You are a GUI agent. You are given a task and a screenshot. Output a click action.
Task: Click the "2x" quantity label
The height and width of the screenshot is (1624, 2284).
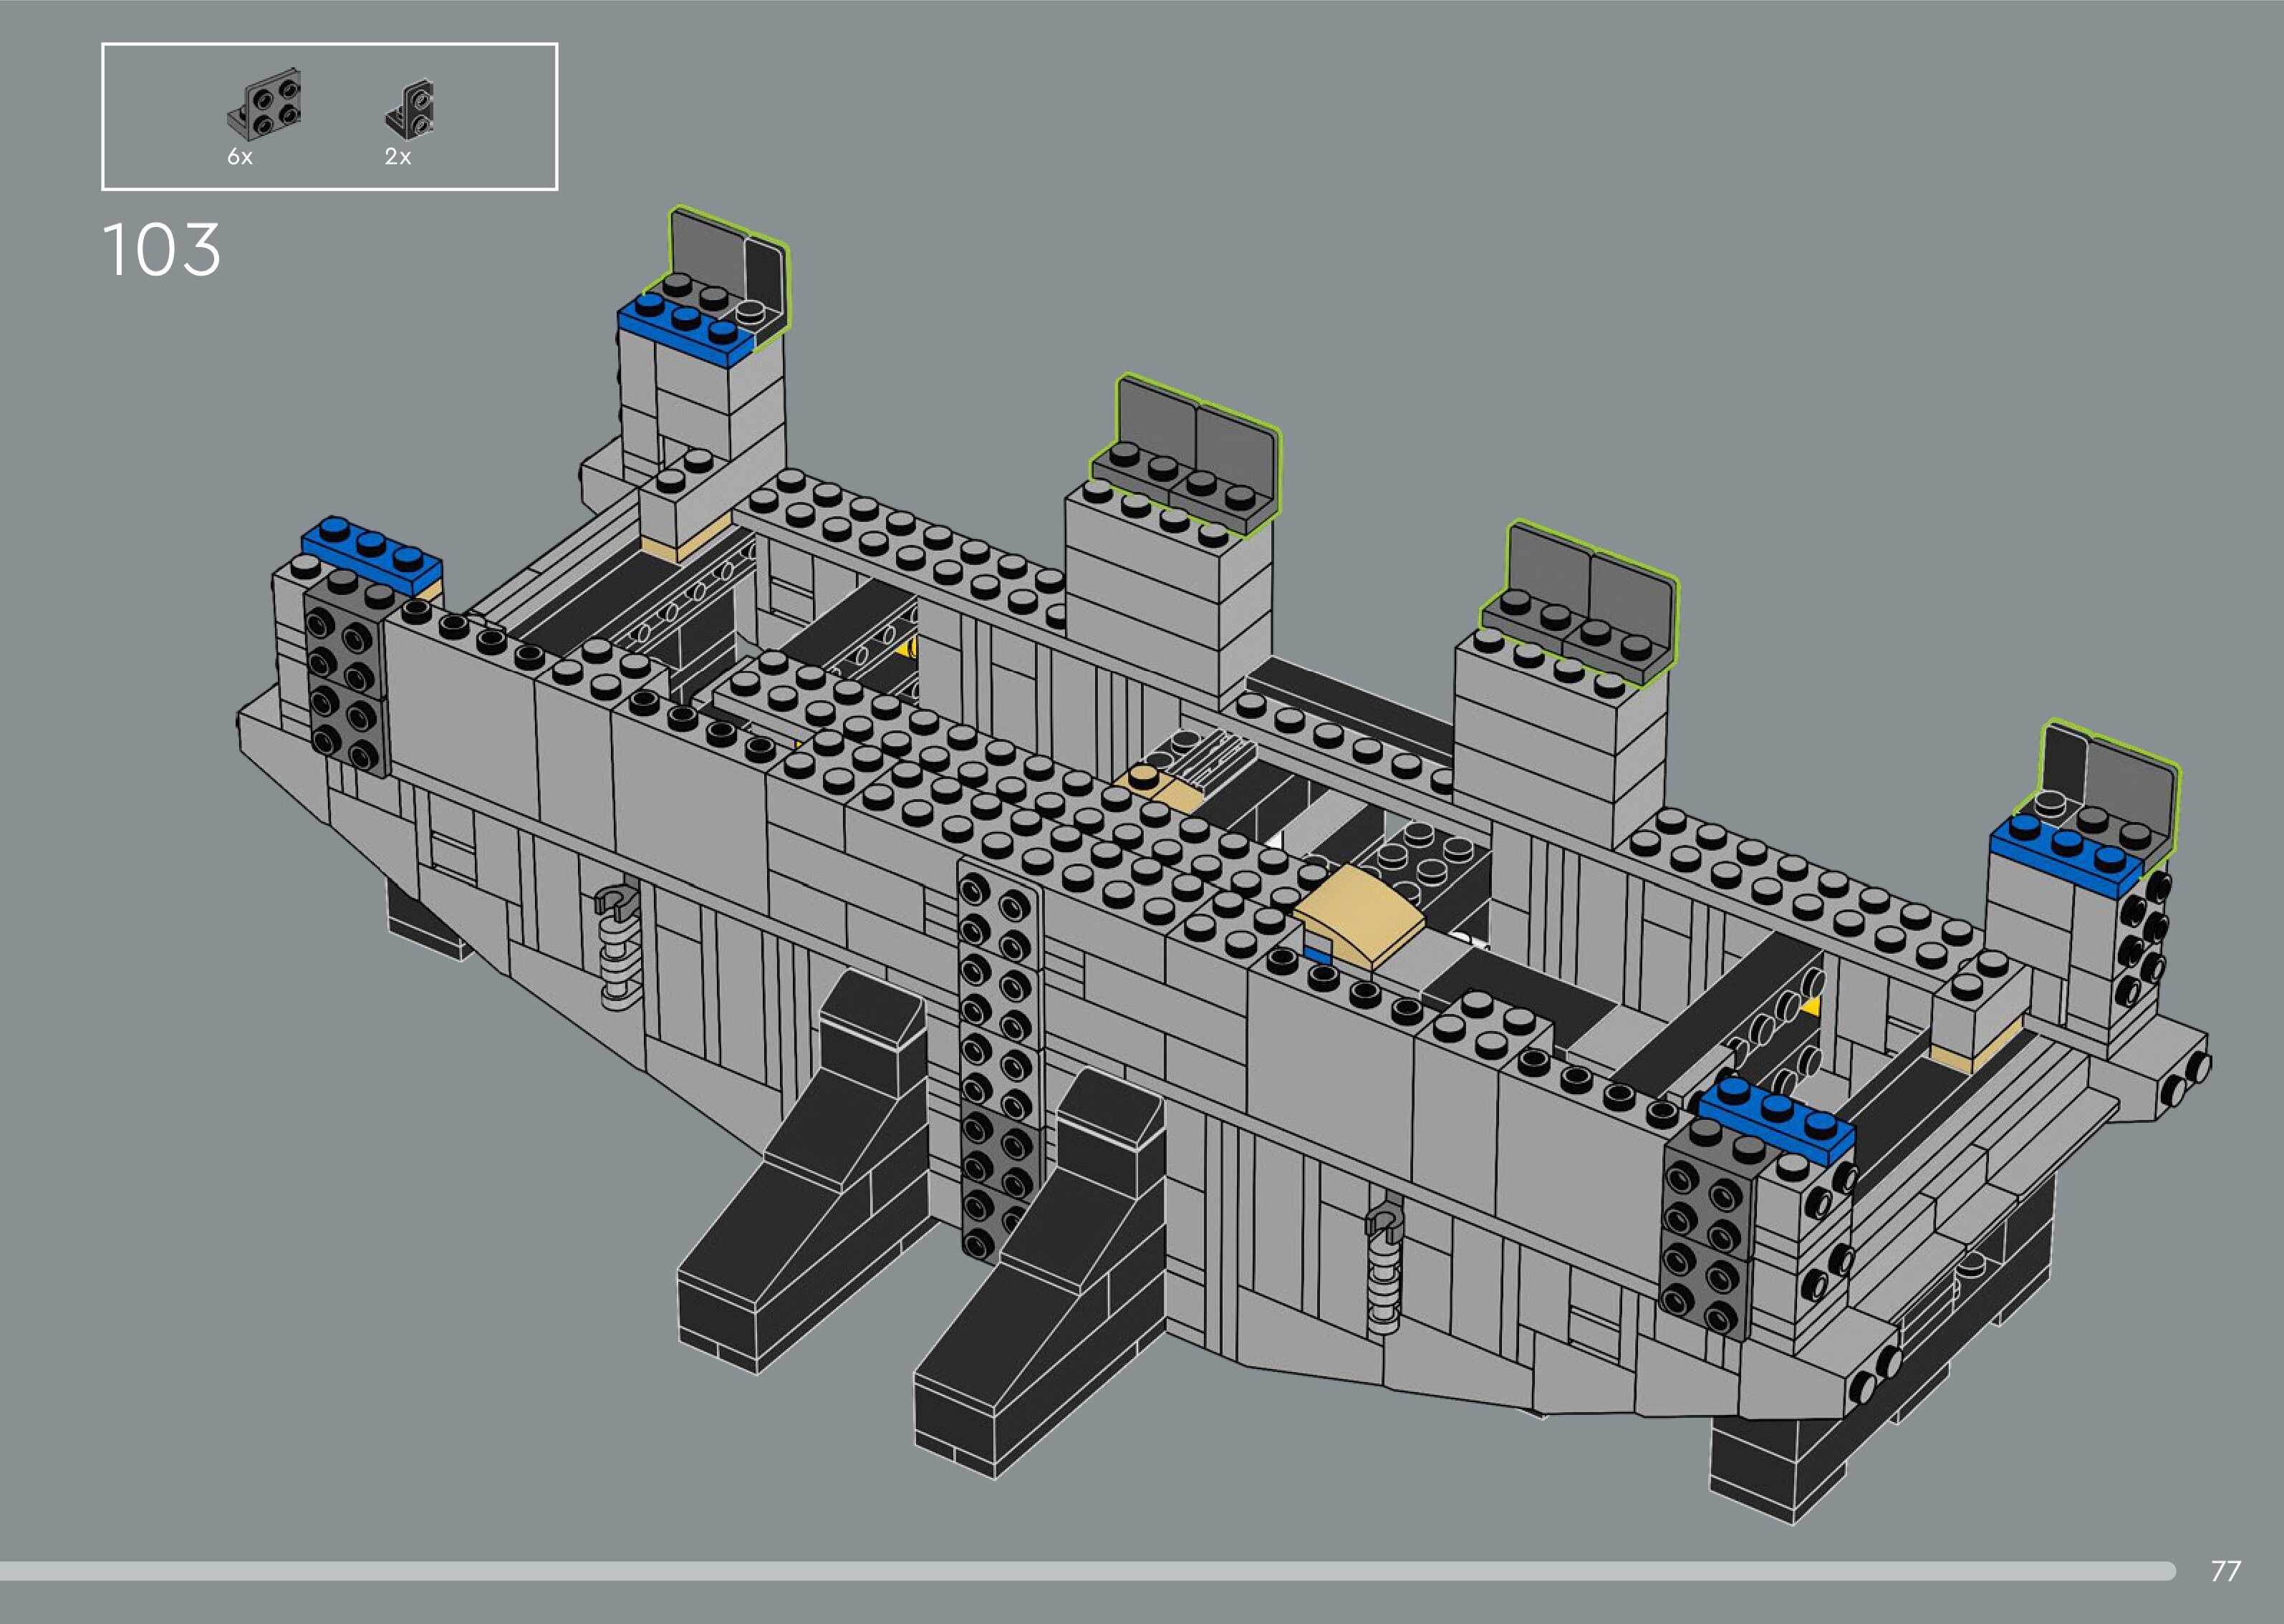[398, 157]
